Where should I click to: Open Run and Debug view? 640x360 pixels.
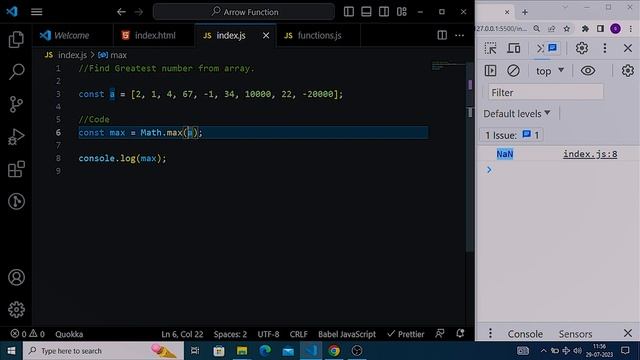point(16,137)
